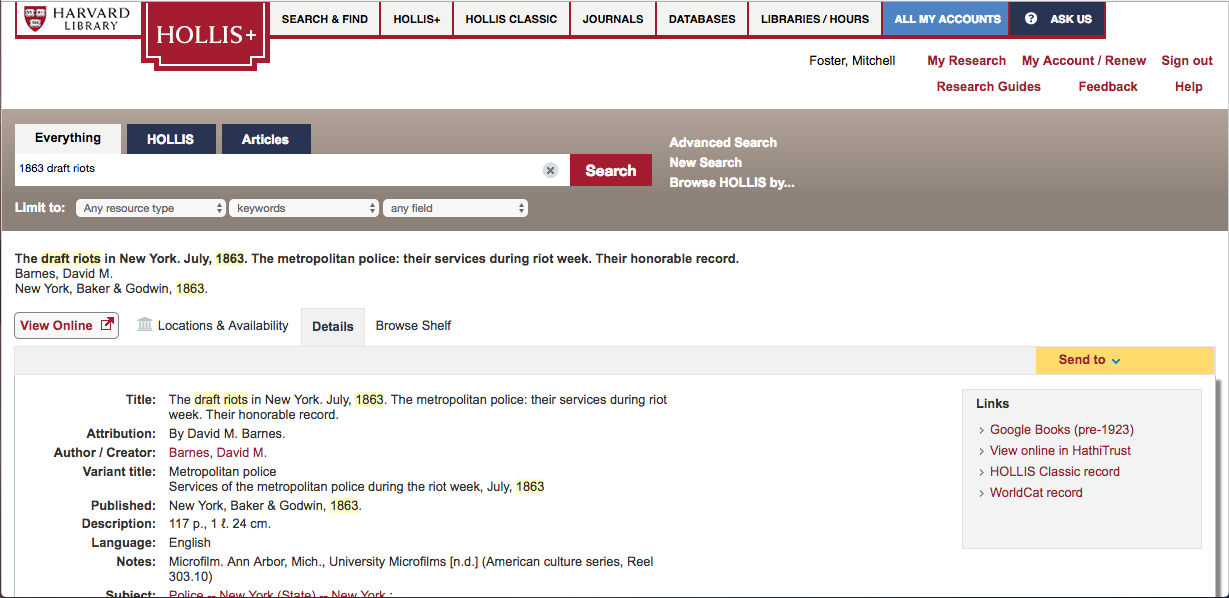Open All My Accounts

(947, 19)
